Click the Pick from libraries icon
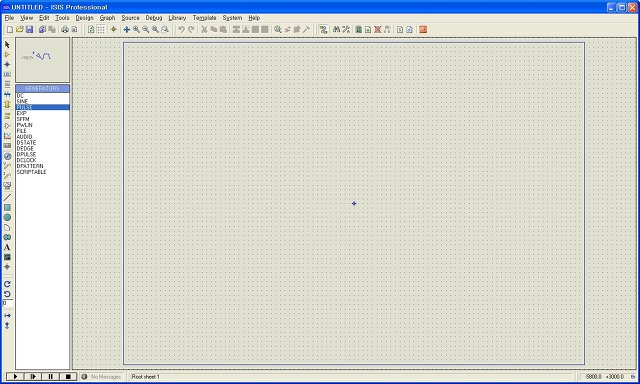The image size is (640, 384). 278,29
